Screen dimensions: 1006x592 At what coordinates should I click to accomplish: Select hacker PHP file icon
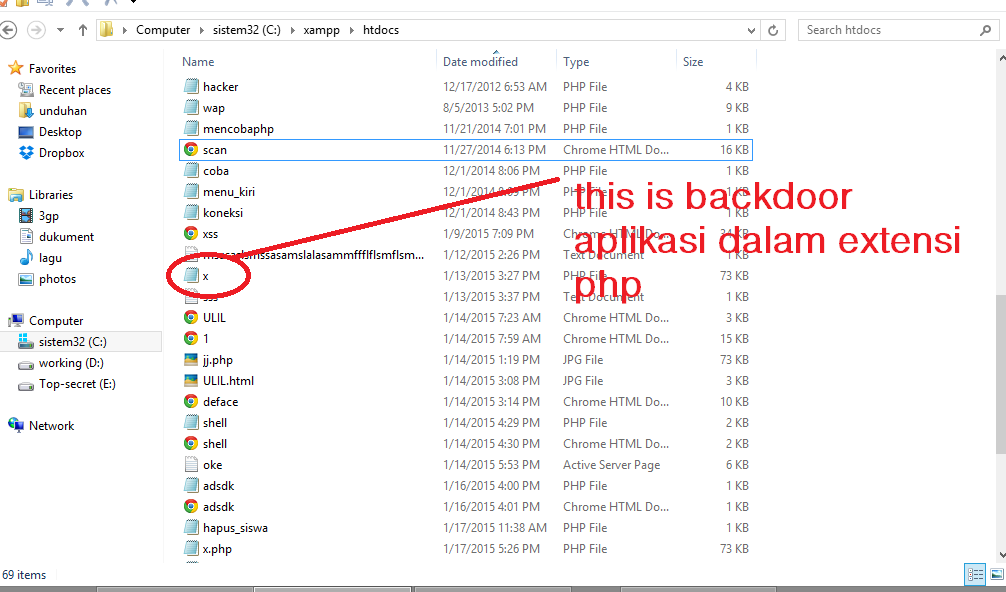(191, 86)
